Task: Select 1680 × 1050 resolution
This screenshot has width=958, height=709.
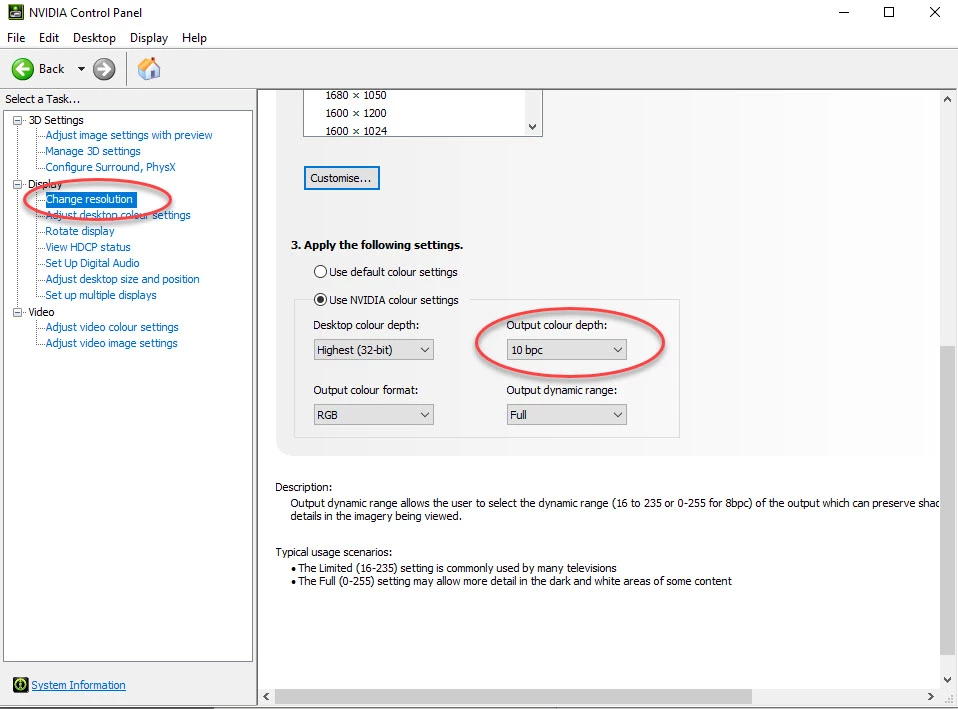Action: click(356, 95)
